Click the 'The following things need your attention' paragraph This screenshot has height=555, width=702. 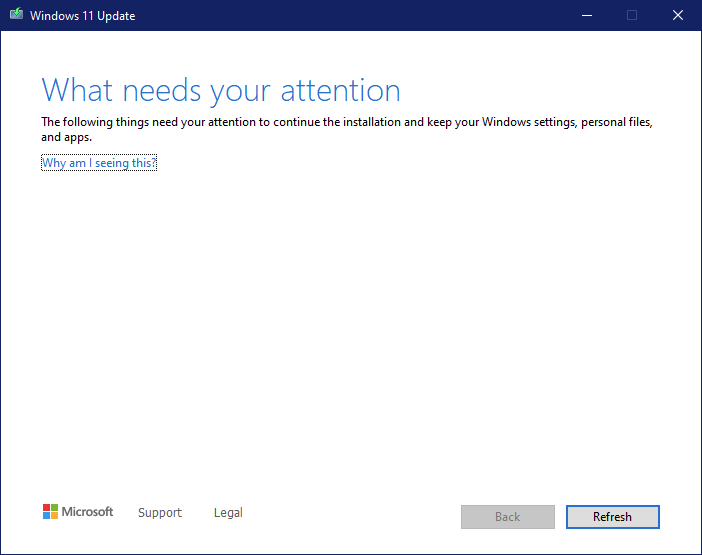click(x=347, y=129)
